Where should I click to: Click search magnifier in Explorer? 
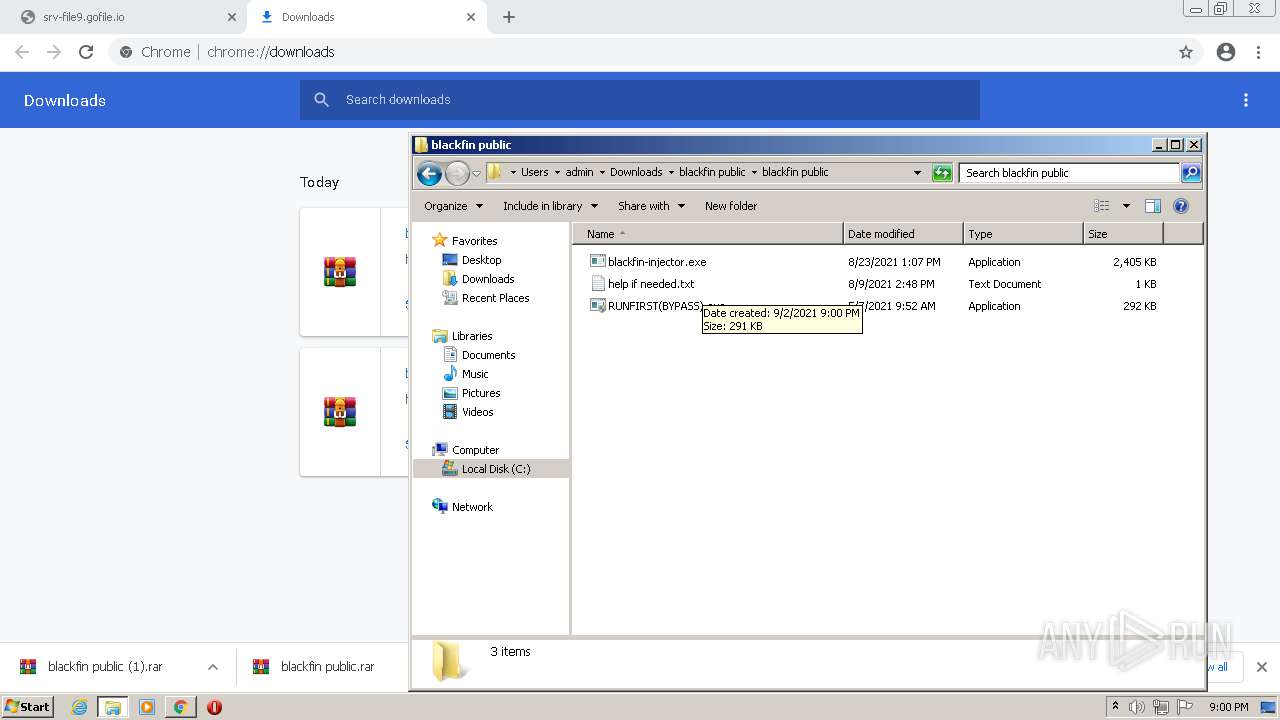tap(1190, 173)
